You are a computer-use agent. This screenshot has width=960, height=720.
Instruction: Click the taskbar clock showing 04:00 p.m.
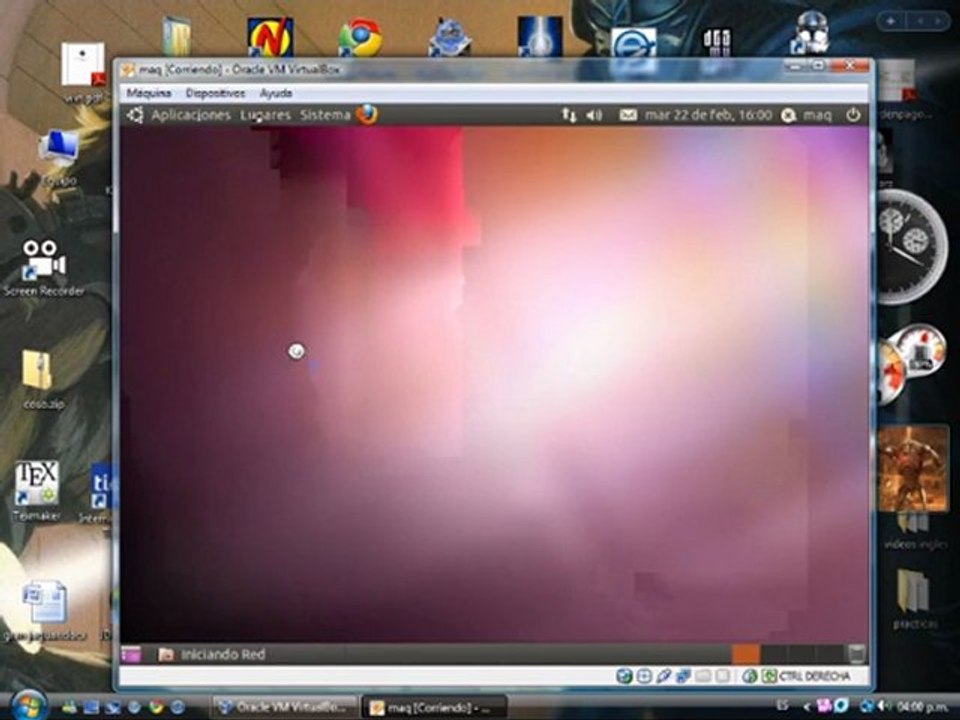(x=923, y=707)
